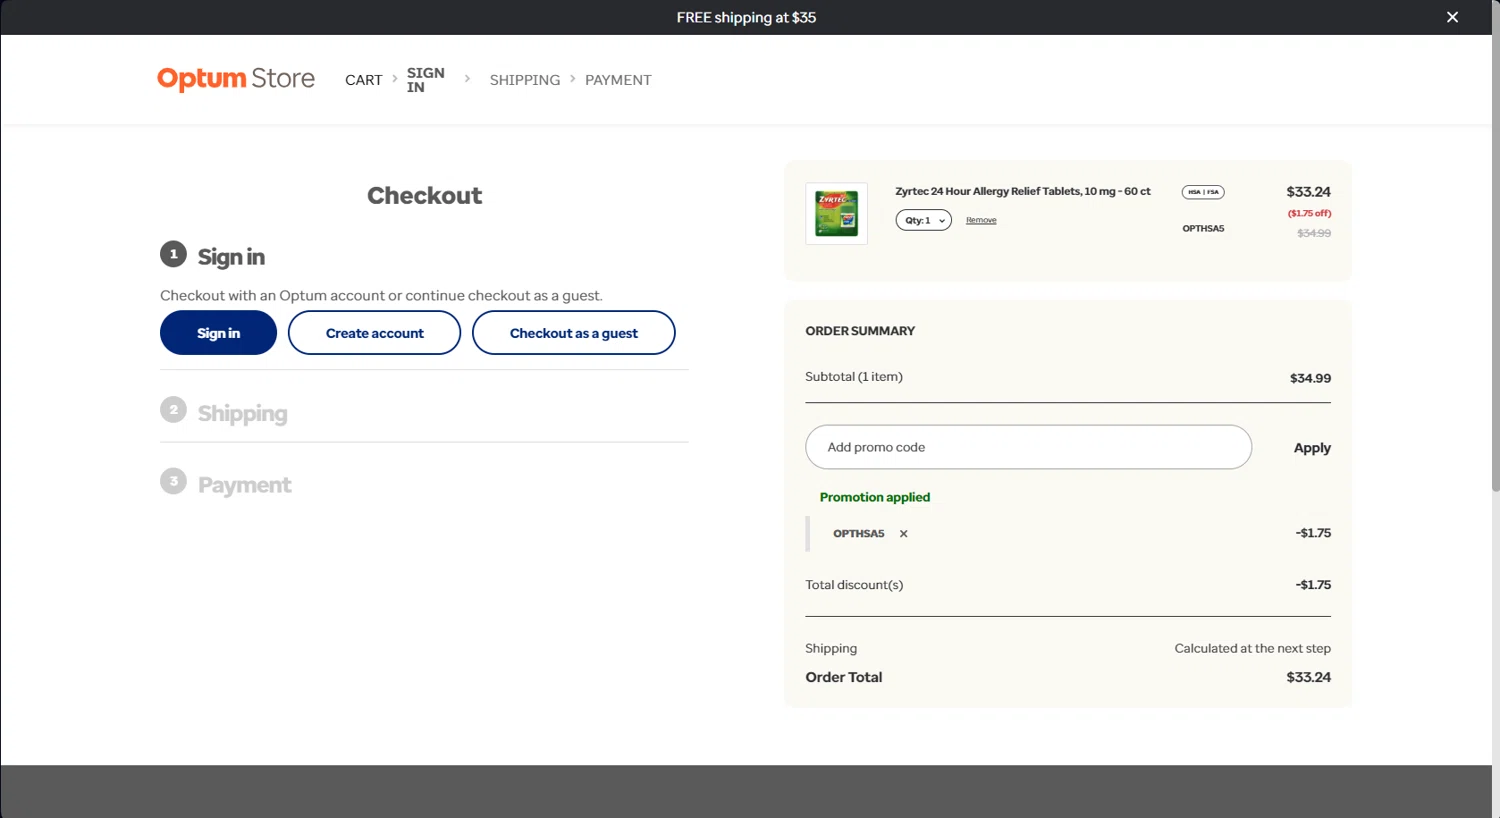Open the Zyrtec 24 Hour Allergy Relief title
This screenshot has width=1500, height=818.
click(x=1022, y=191)
